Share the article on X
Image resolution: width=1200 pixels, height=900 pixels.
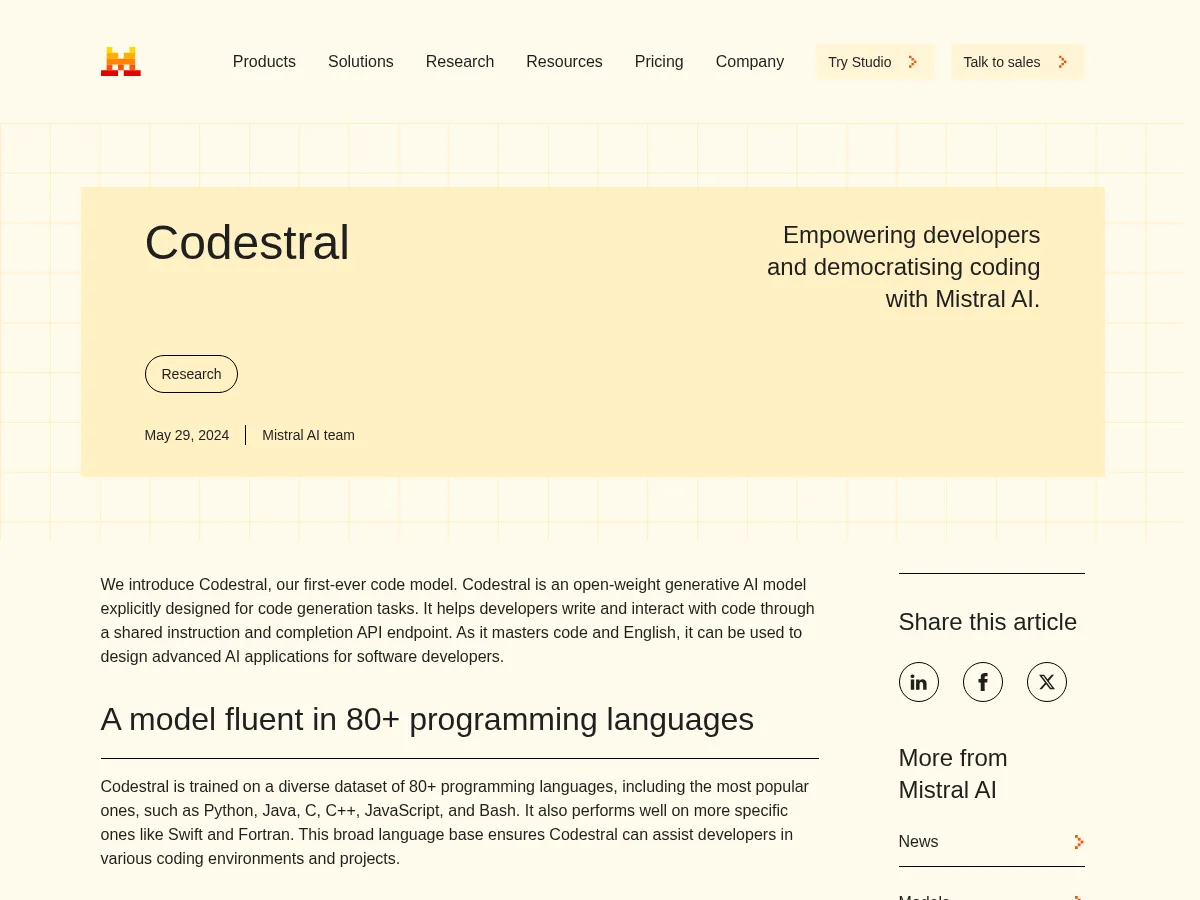(x=1046, y=681)
